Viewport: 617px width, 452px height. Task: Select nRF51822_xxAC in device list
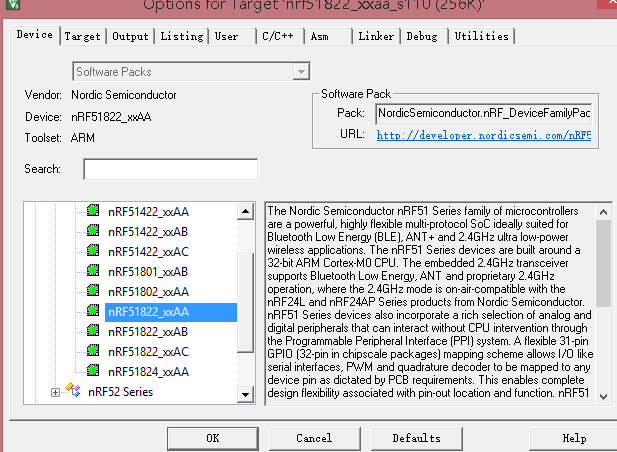[x=148, y=352]
